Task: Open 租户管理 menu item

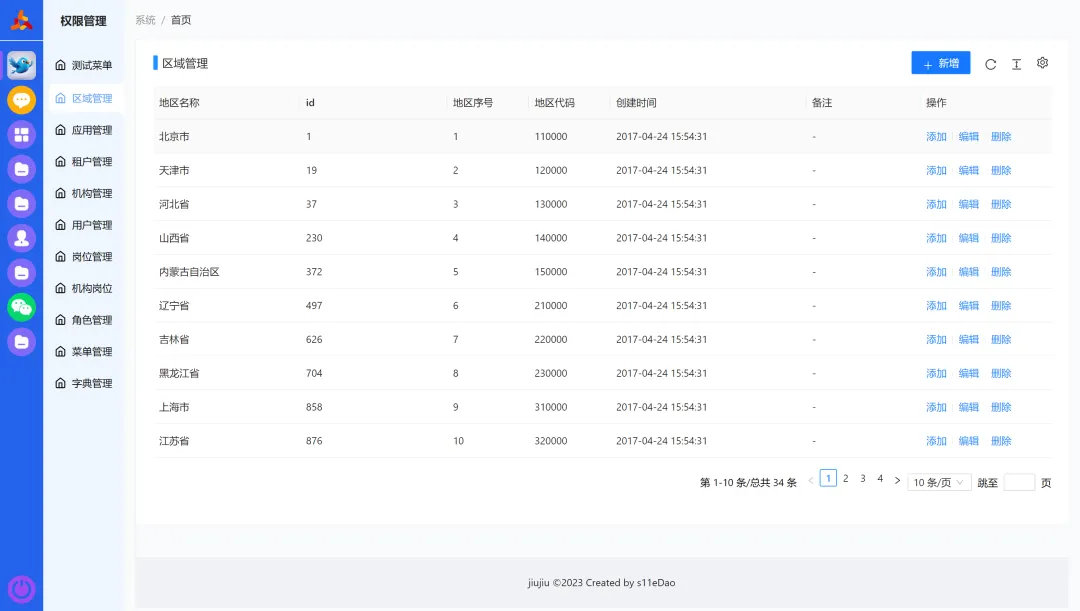Action: tap(85, 161)
